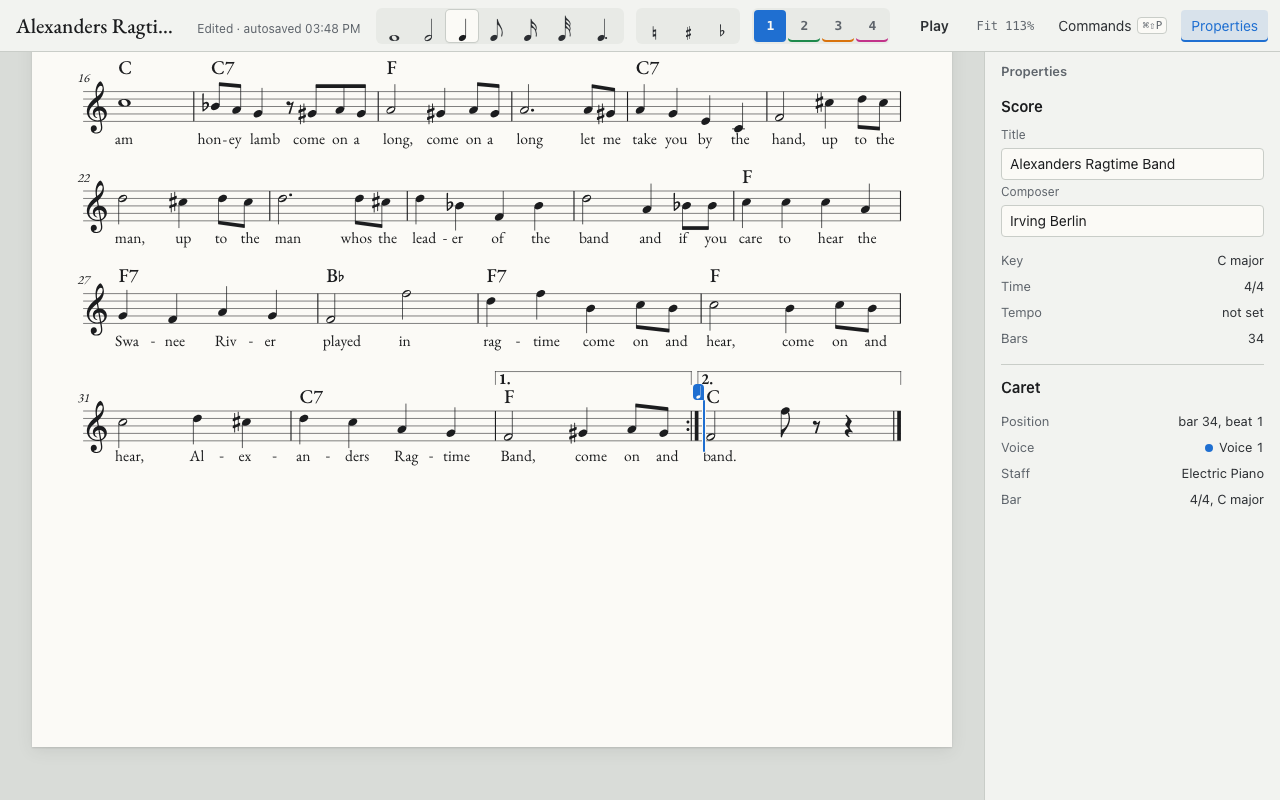This screenshot has width=1280, height=800.
Task: Select the half note duration
Action: point(428,27)
